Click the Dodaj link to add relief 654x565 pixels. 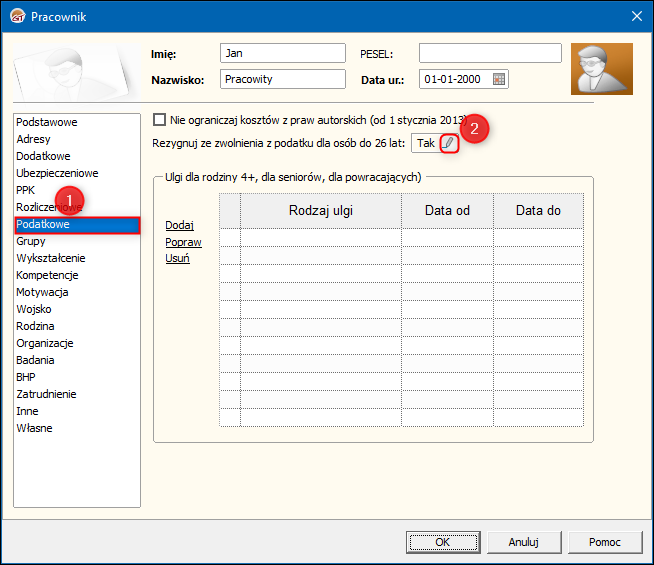coord(179,225)
